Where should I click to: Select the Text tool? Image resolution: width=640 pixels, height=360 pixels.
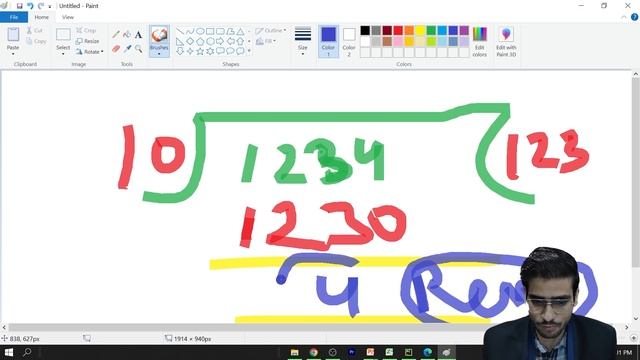(138, 35)
